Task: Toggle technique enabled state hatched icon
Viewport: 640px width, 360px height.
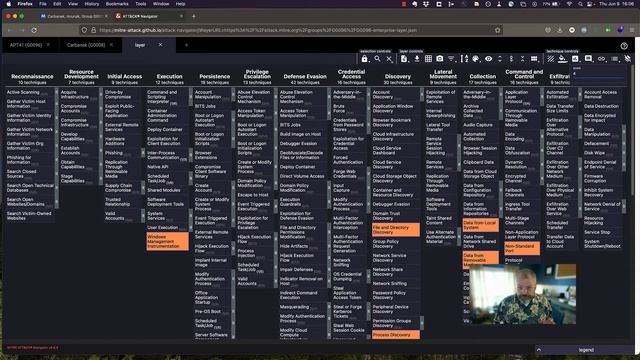Action: click(551, 59)
